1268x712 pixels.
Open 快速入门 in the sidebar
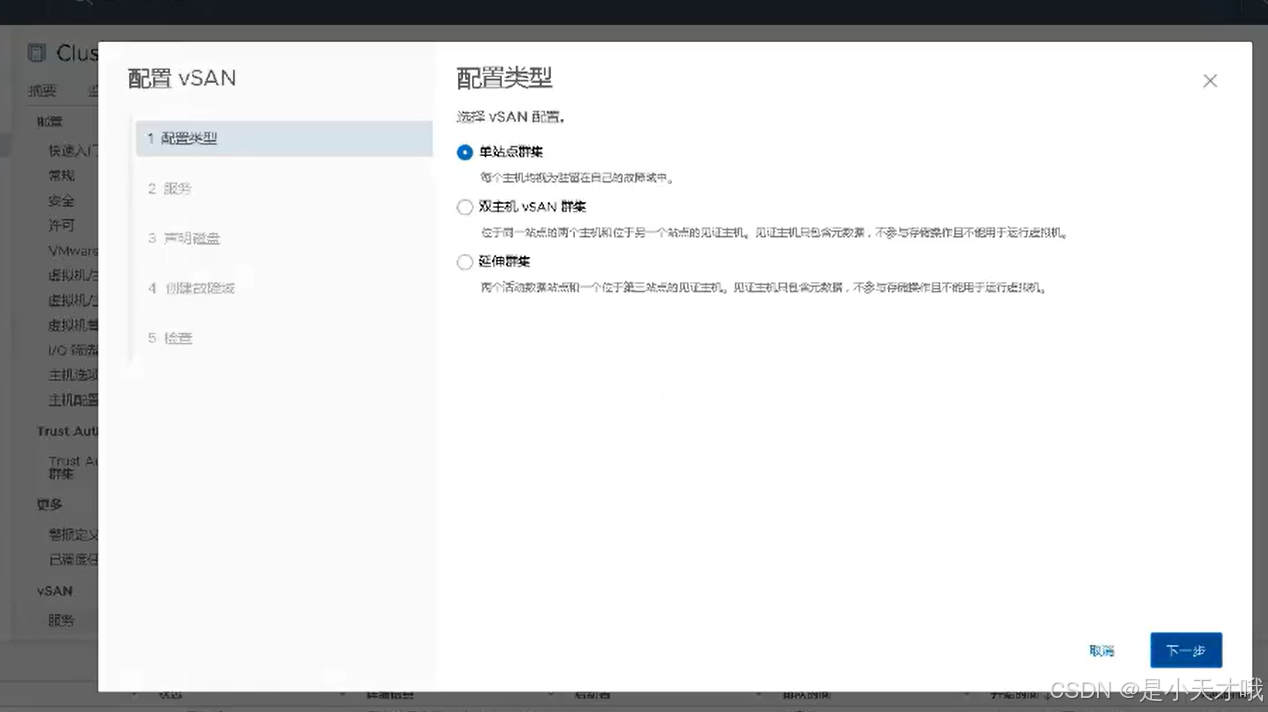click(73, 150)
